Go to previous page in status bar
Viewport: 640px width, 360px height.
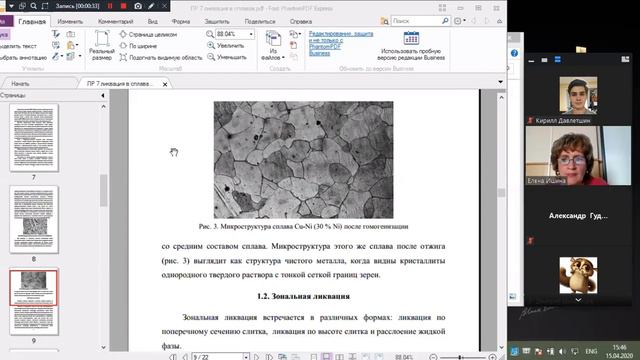pos(184,357)
